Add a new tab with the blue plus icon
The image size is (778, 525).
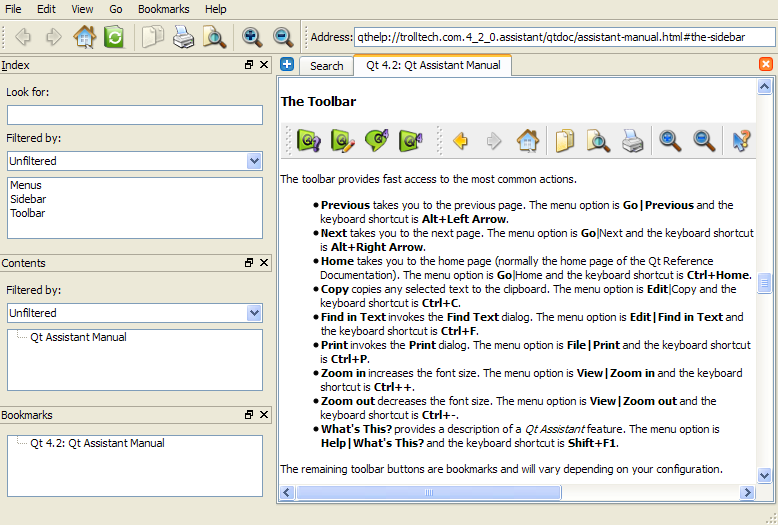pyautogui.click(x=287, y=64)
